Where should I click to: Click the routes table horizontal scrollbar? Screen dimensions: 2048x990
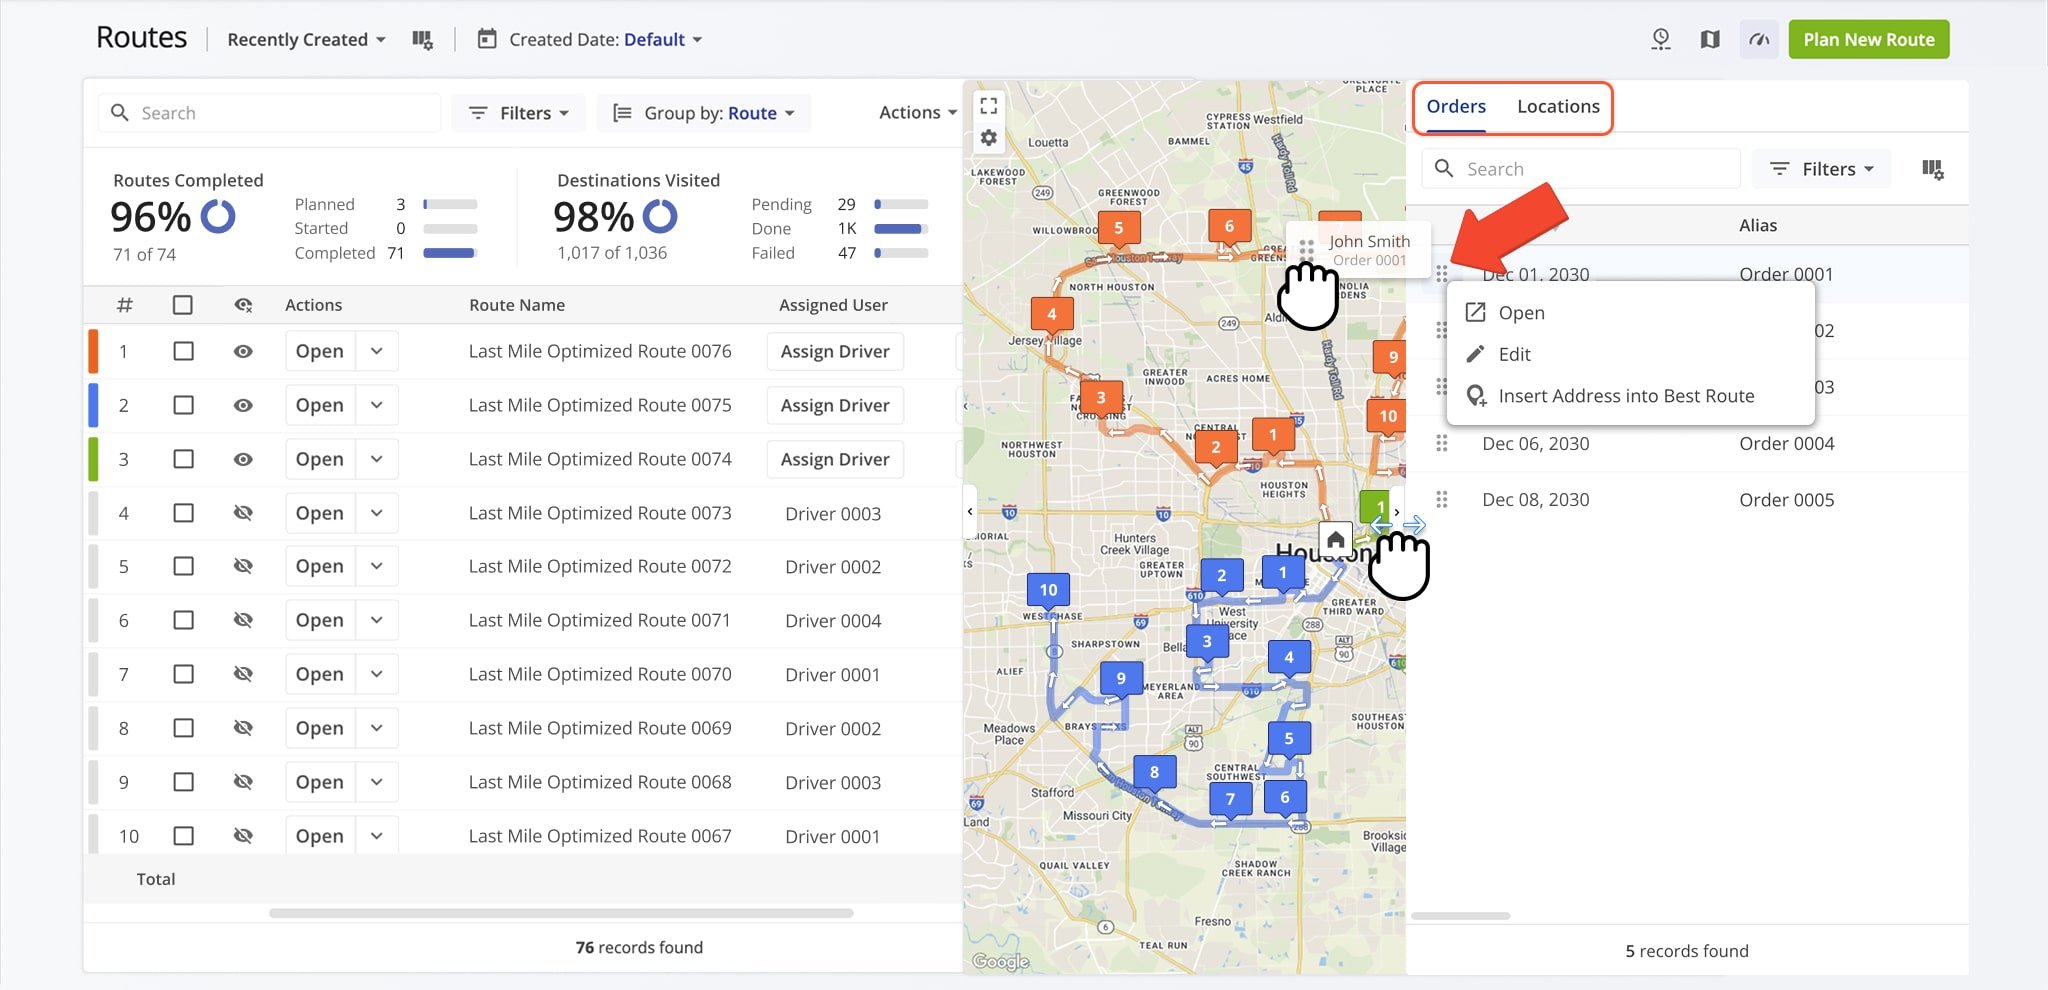pos(560,913)
